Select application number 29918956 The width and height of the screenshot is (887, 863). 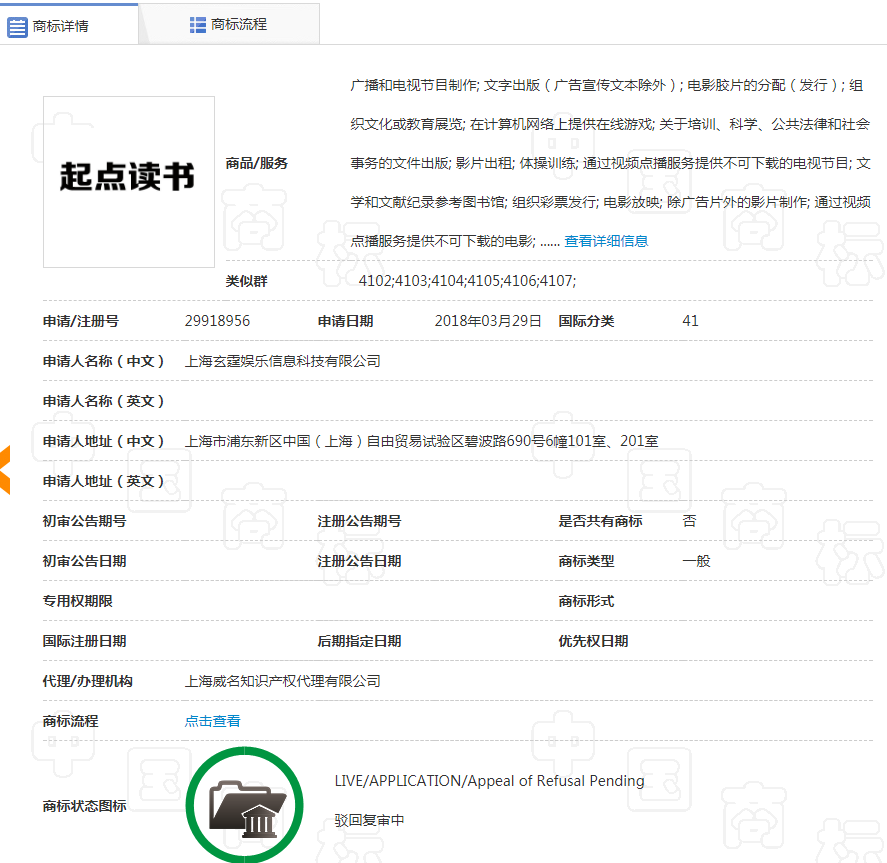217,321
